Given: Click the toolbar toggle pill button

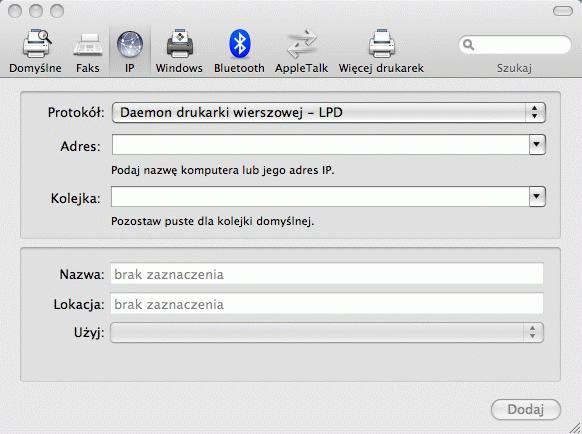Looking at the screenshot, I should (x=563, y=11).
